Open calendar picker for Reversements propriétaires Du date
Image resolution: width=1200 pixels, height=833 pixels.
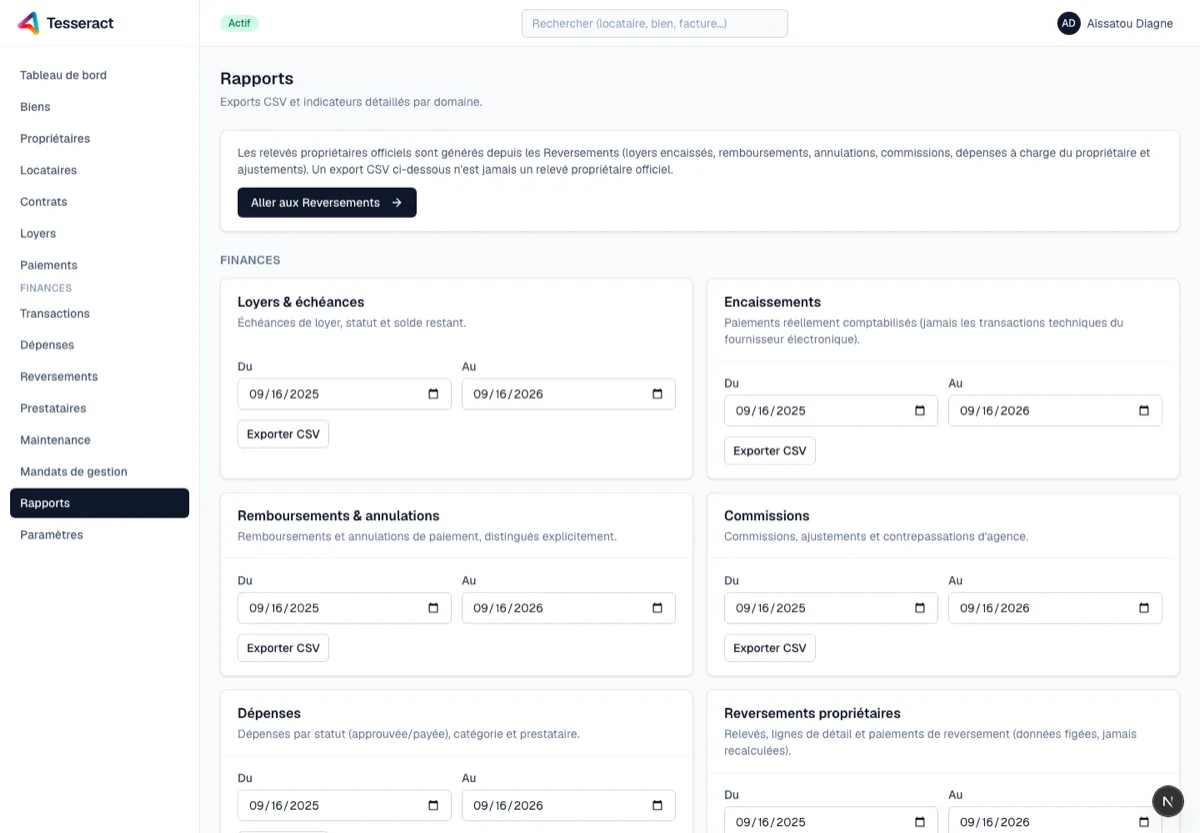pyautogui.click(x=920, y=822)
